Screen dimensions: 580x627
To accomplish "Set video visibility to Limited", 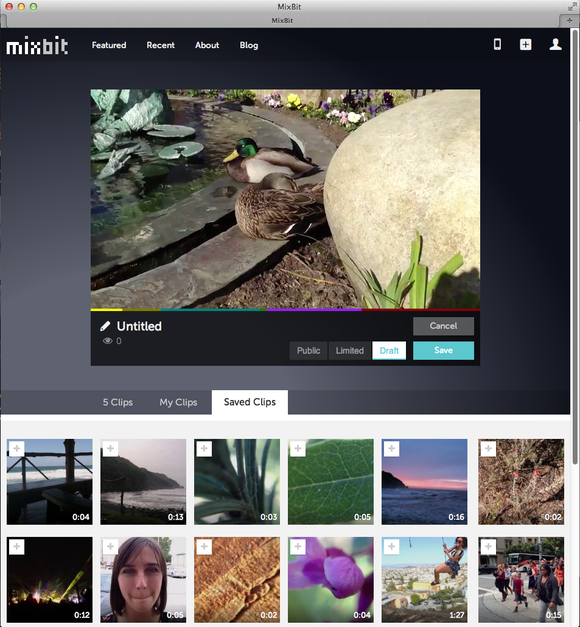I will pyautogui.click(x=350, y=351).
